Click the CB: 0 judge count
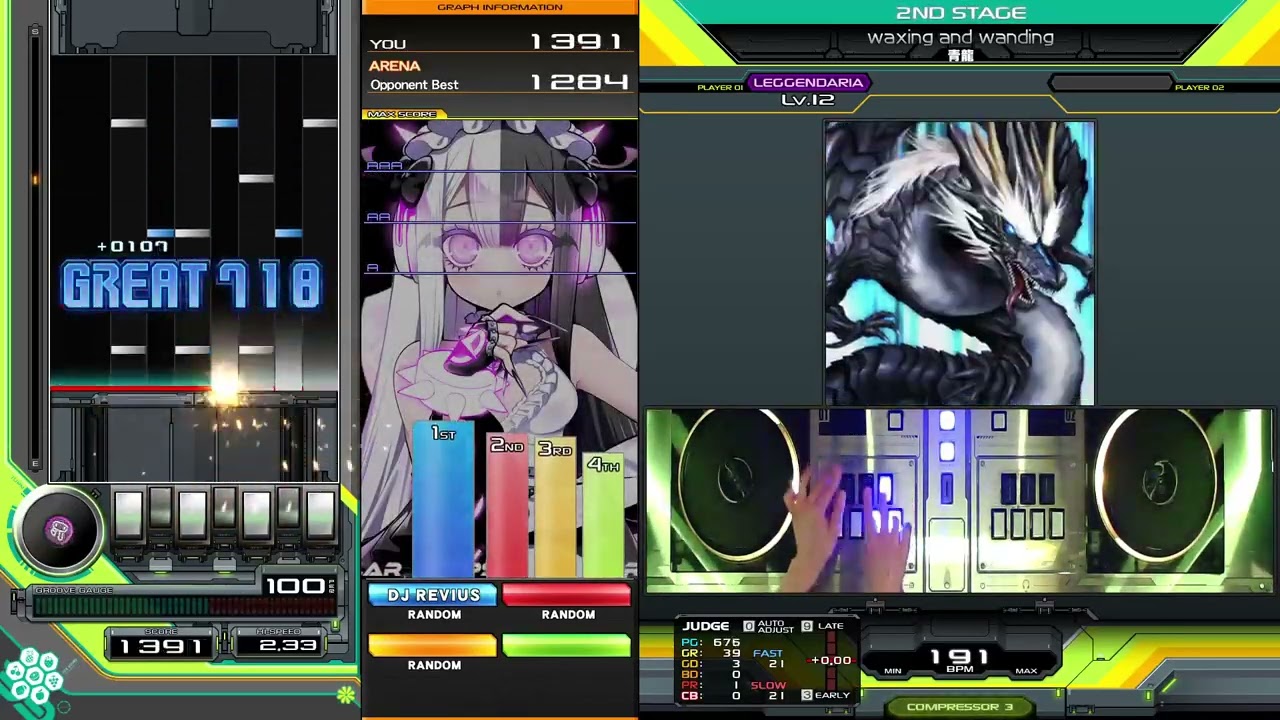 (711, 696)
